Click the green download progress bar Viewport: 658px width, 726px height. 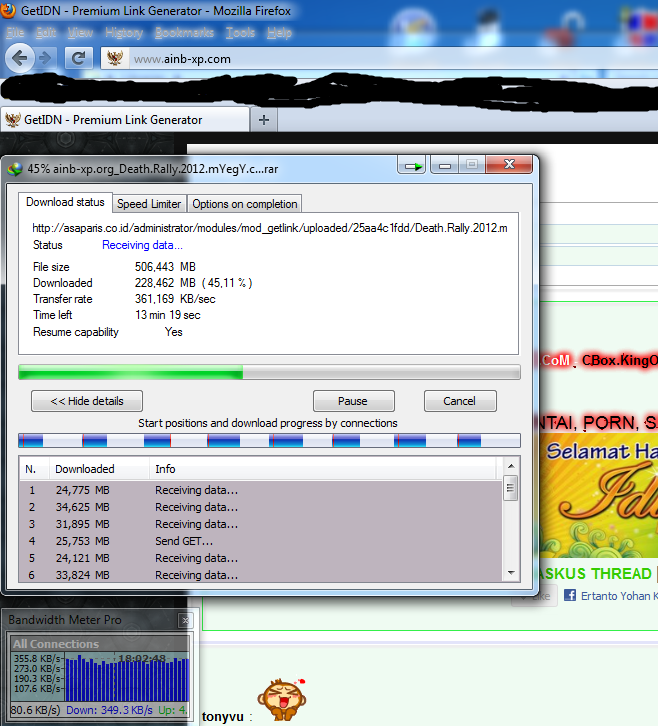coord(269,372)
